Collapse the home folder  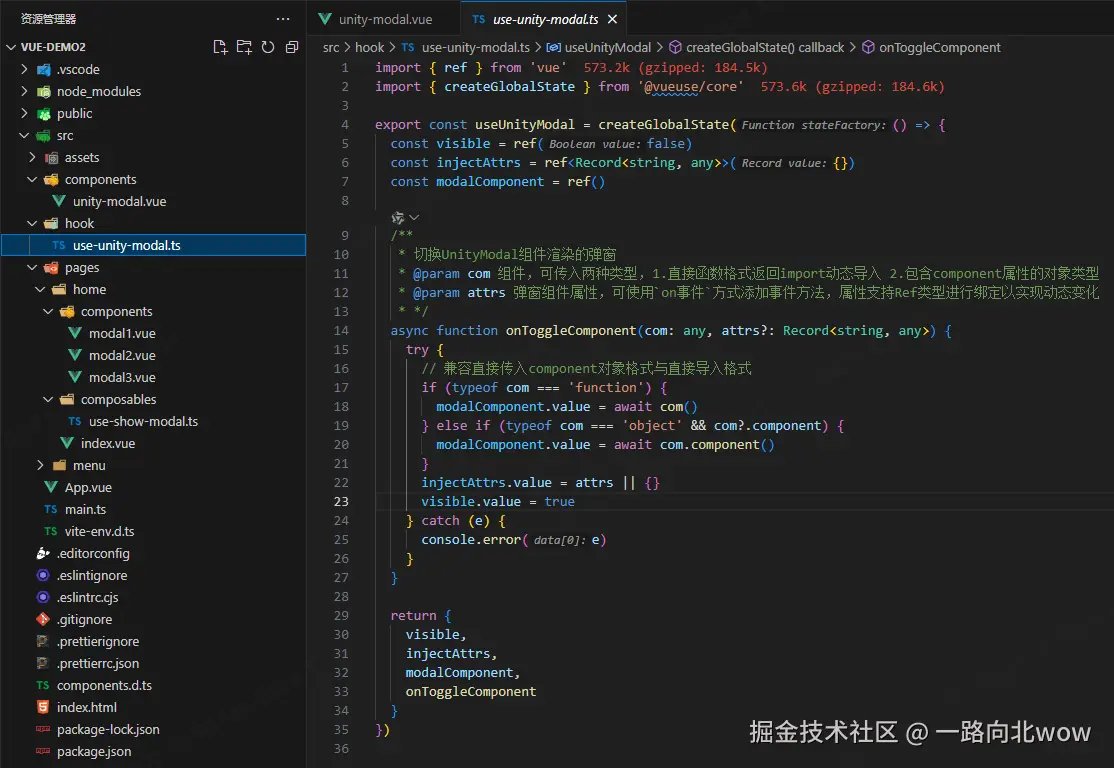[x=40, y=289]
